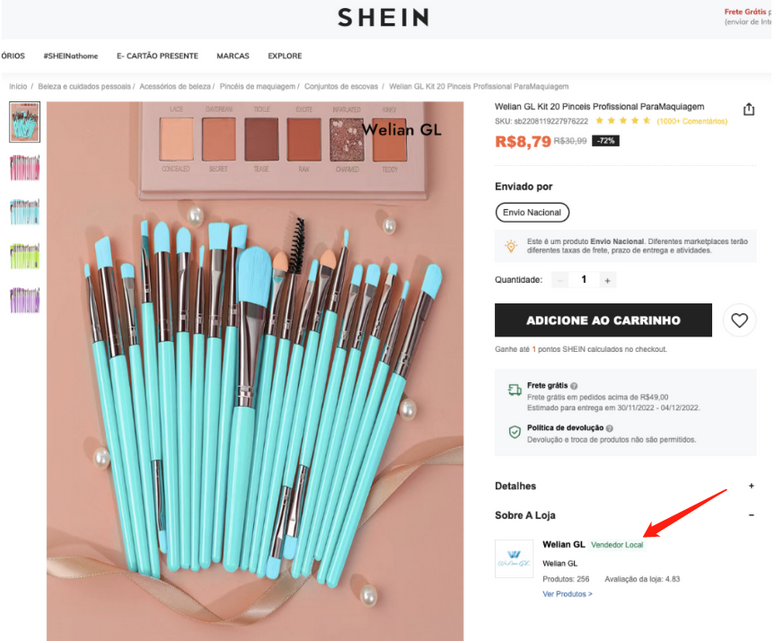Open the Ver Produtos link
This screenshot has height=643, width=776.
567,594
